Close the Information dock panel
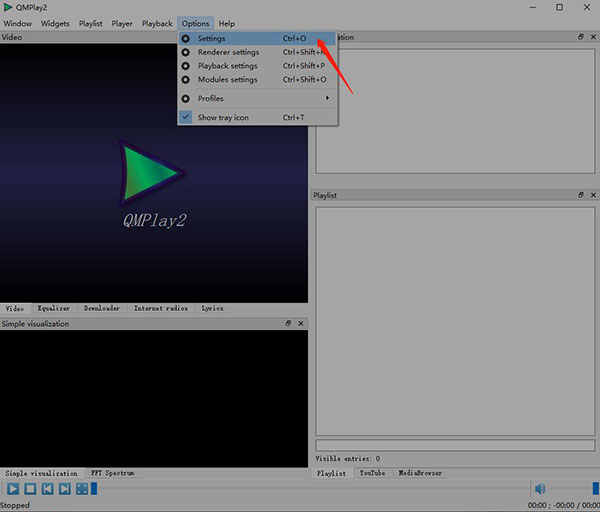Screen dimensions: 600x512 (x=593, y=36)
